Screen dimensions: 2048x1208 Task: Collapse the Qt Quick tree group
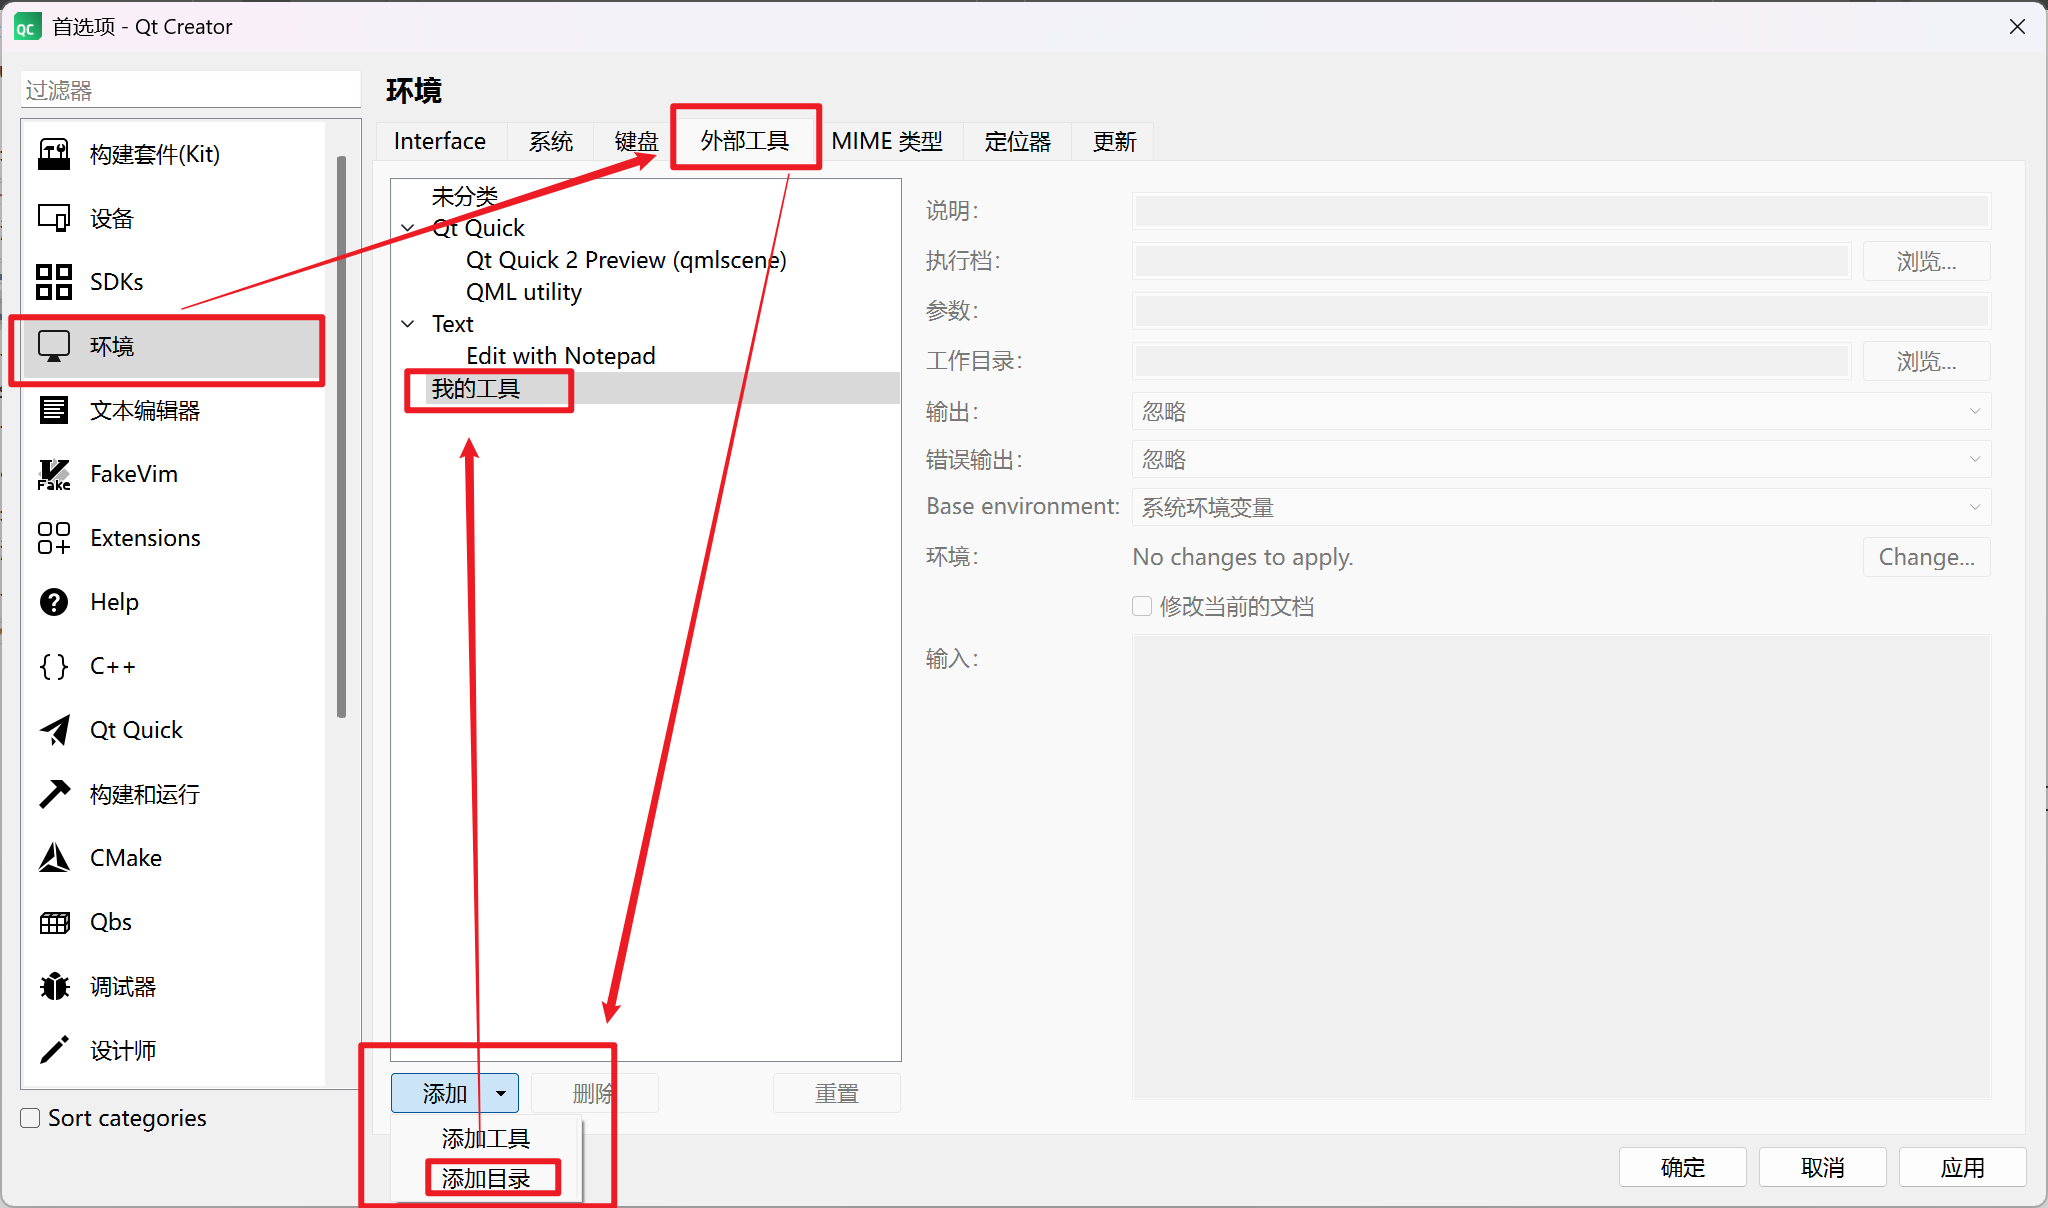pyautogui.click(x=408, y=228)
